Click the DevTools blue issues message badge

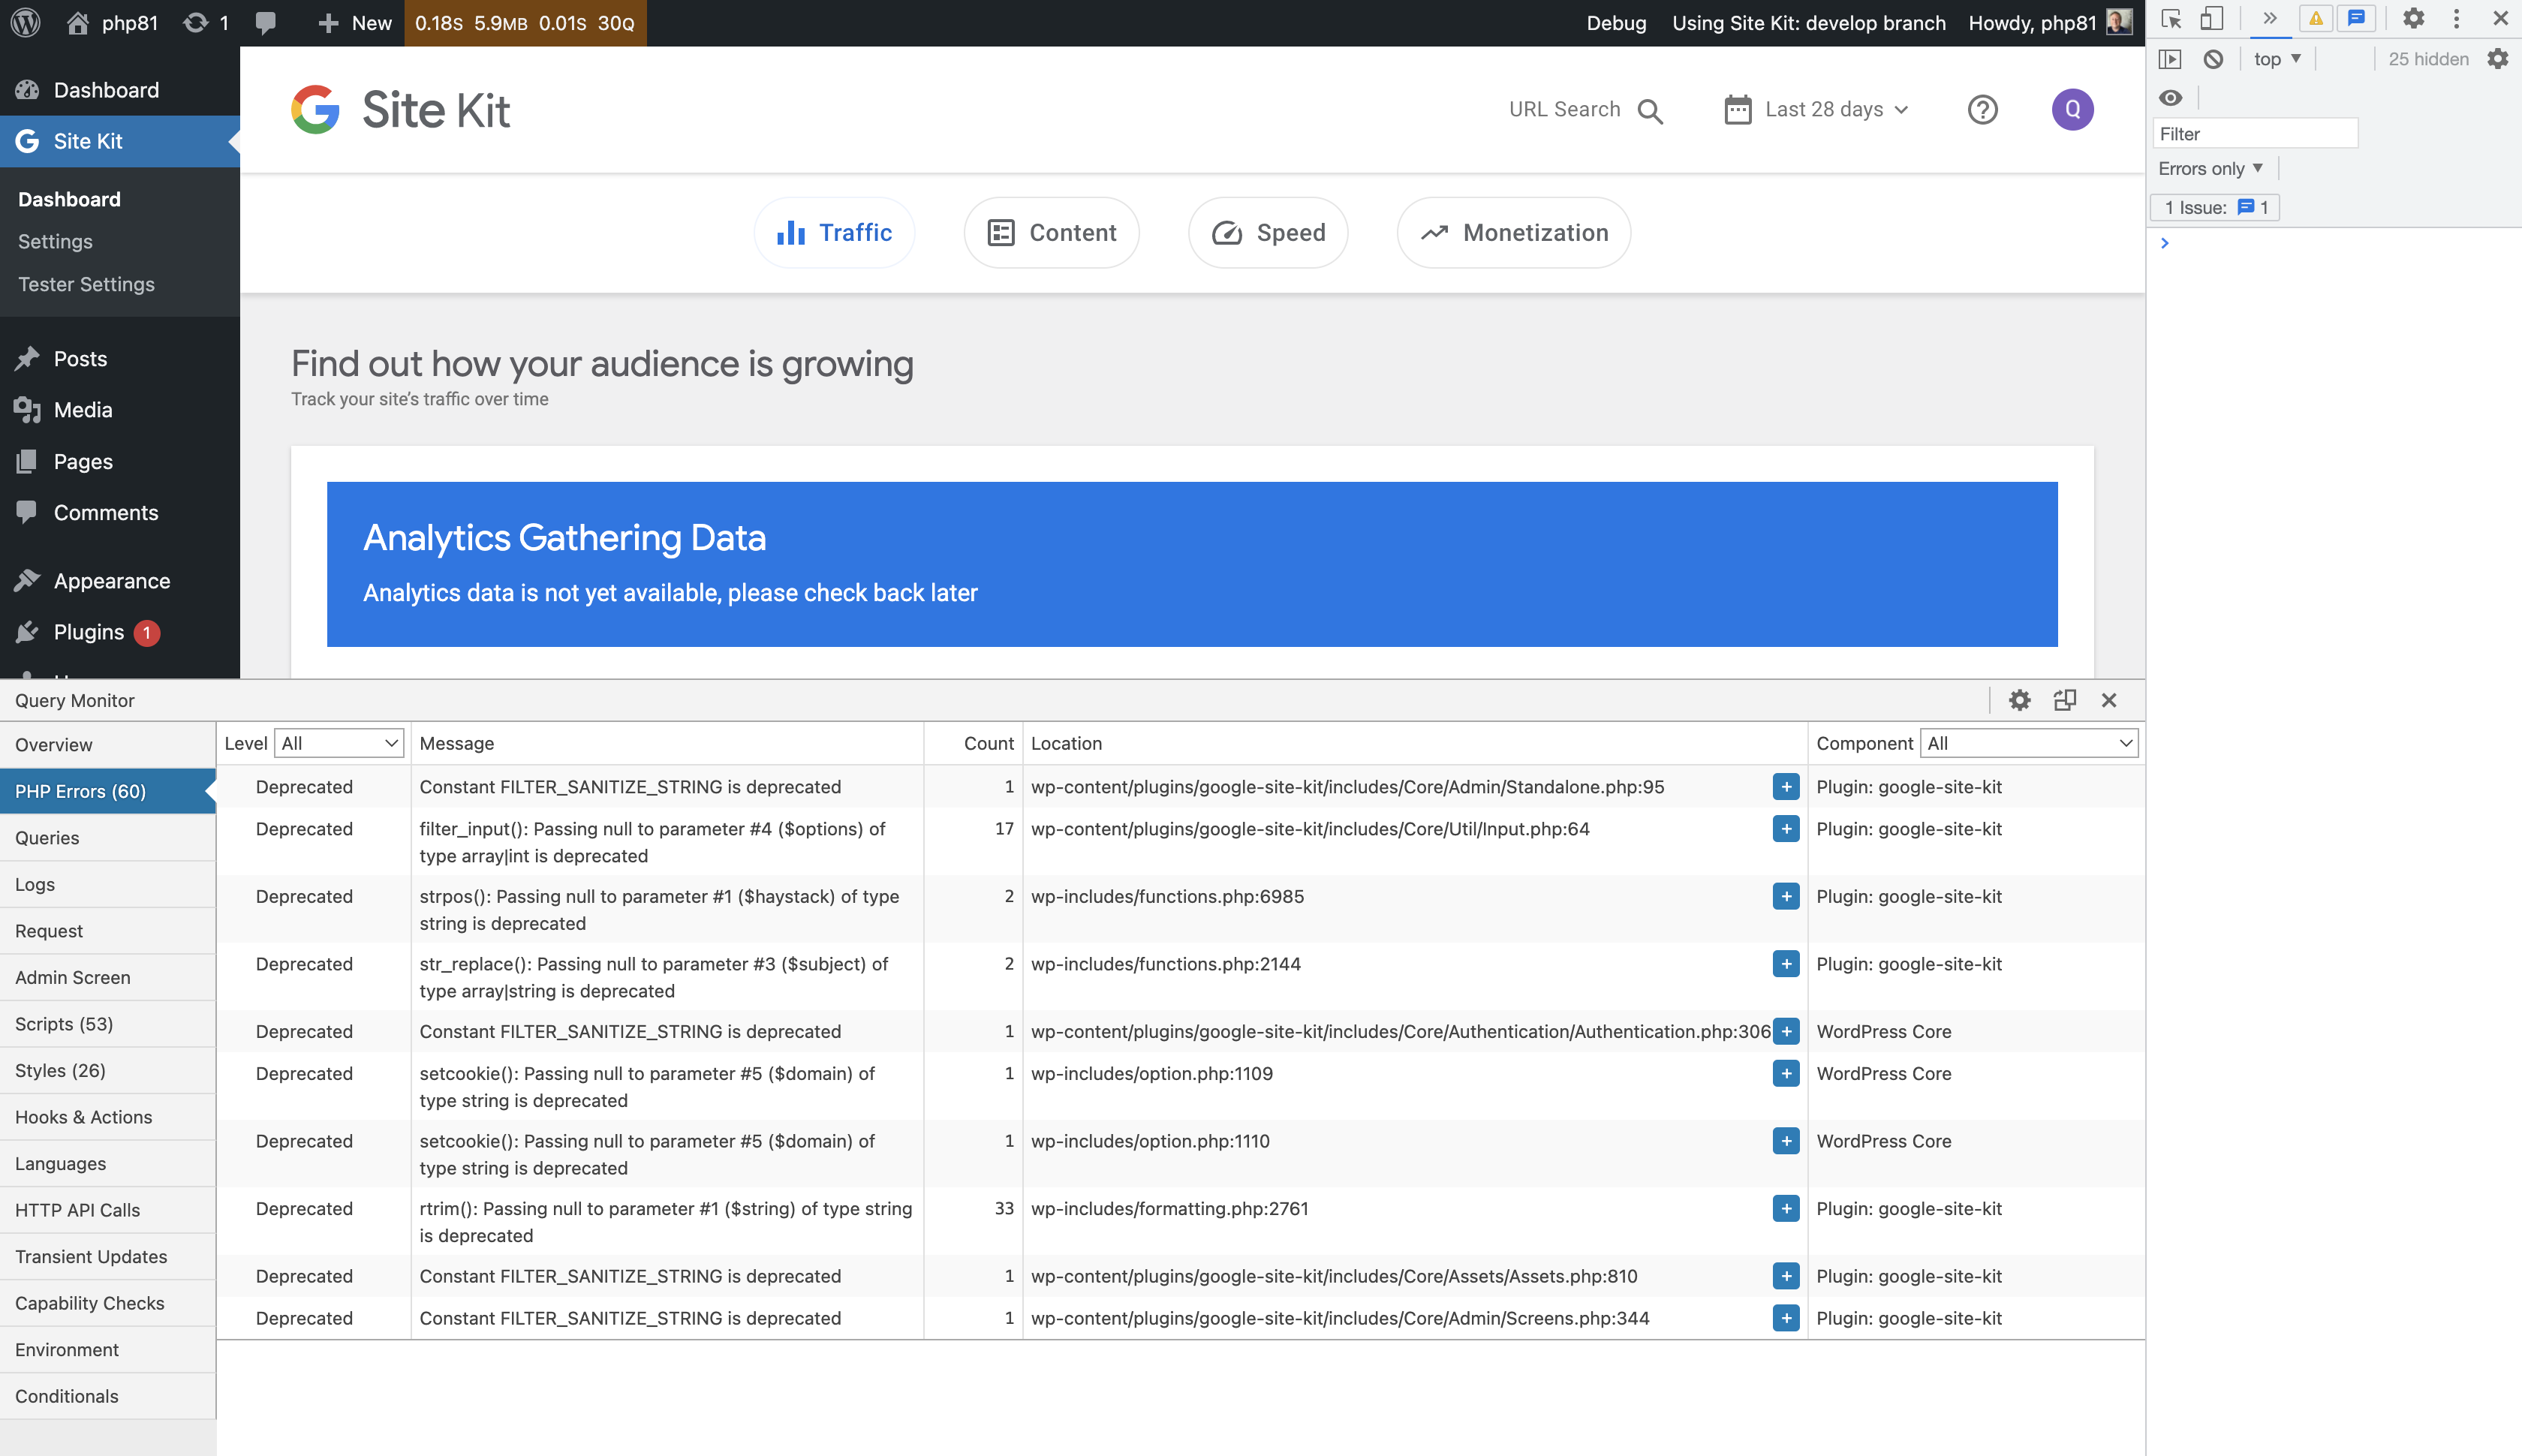tap(2356, 18)
